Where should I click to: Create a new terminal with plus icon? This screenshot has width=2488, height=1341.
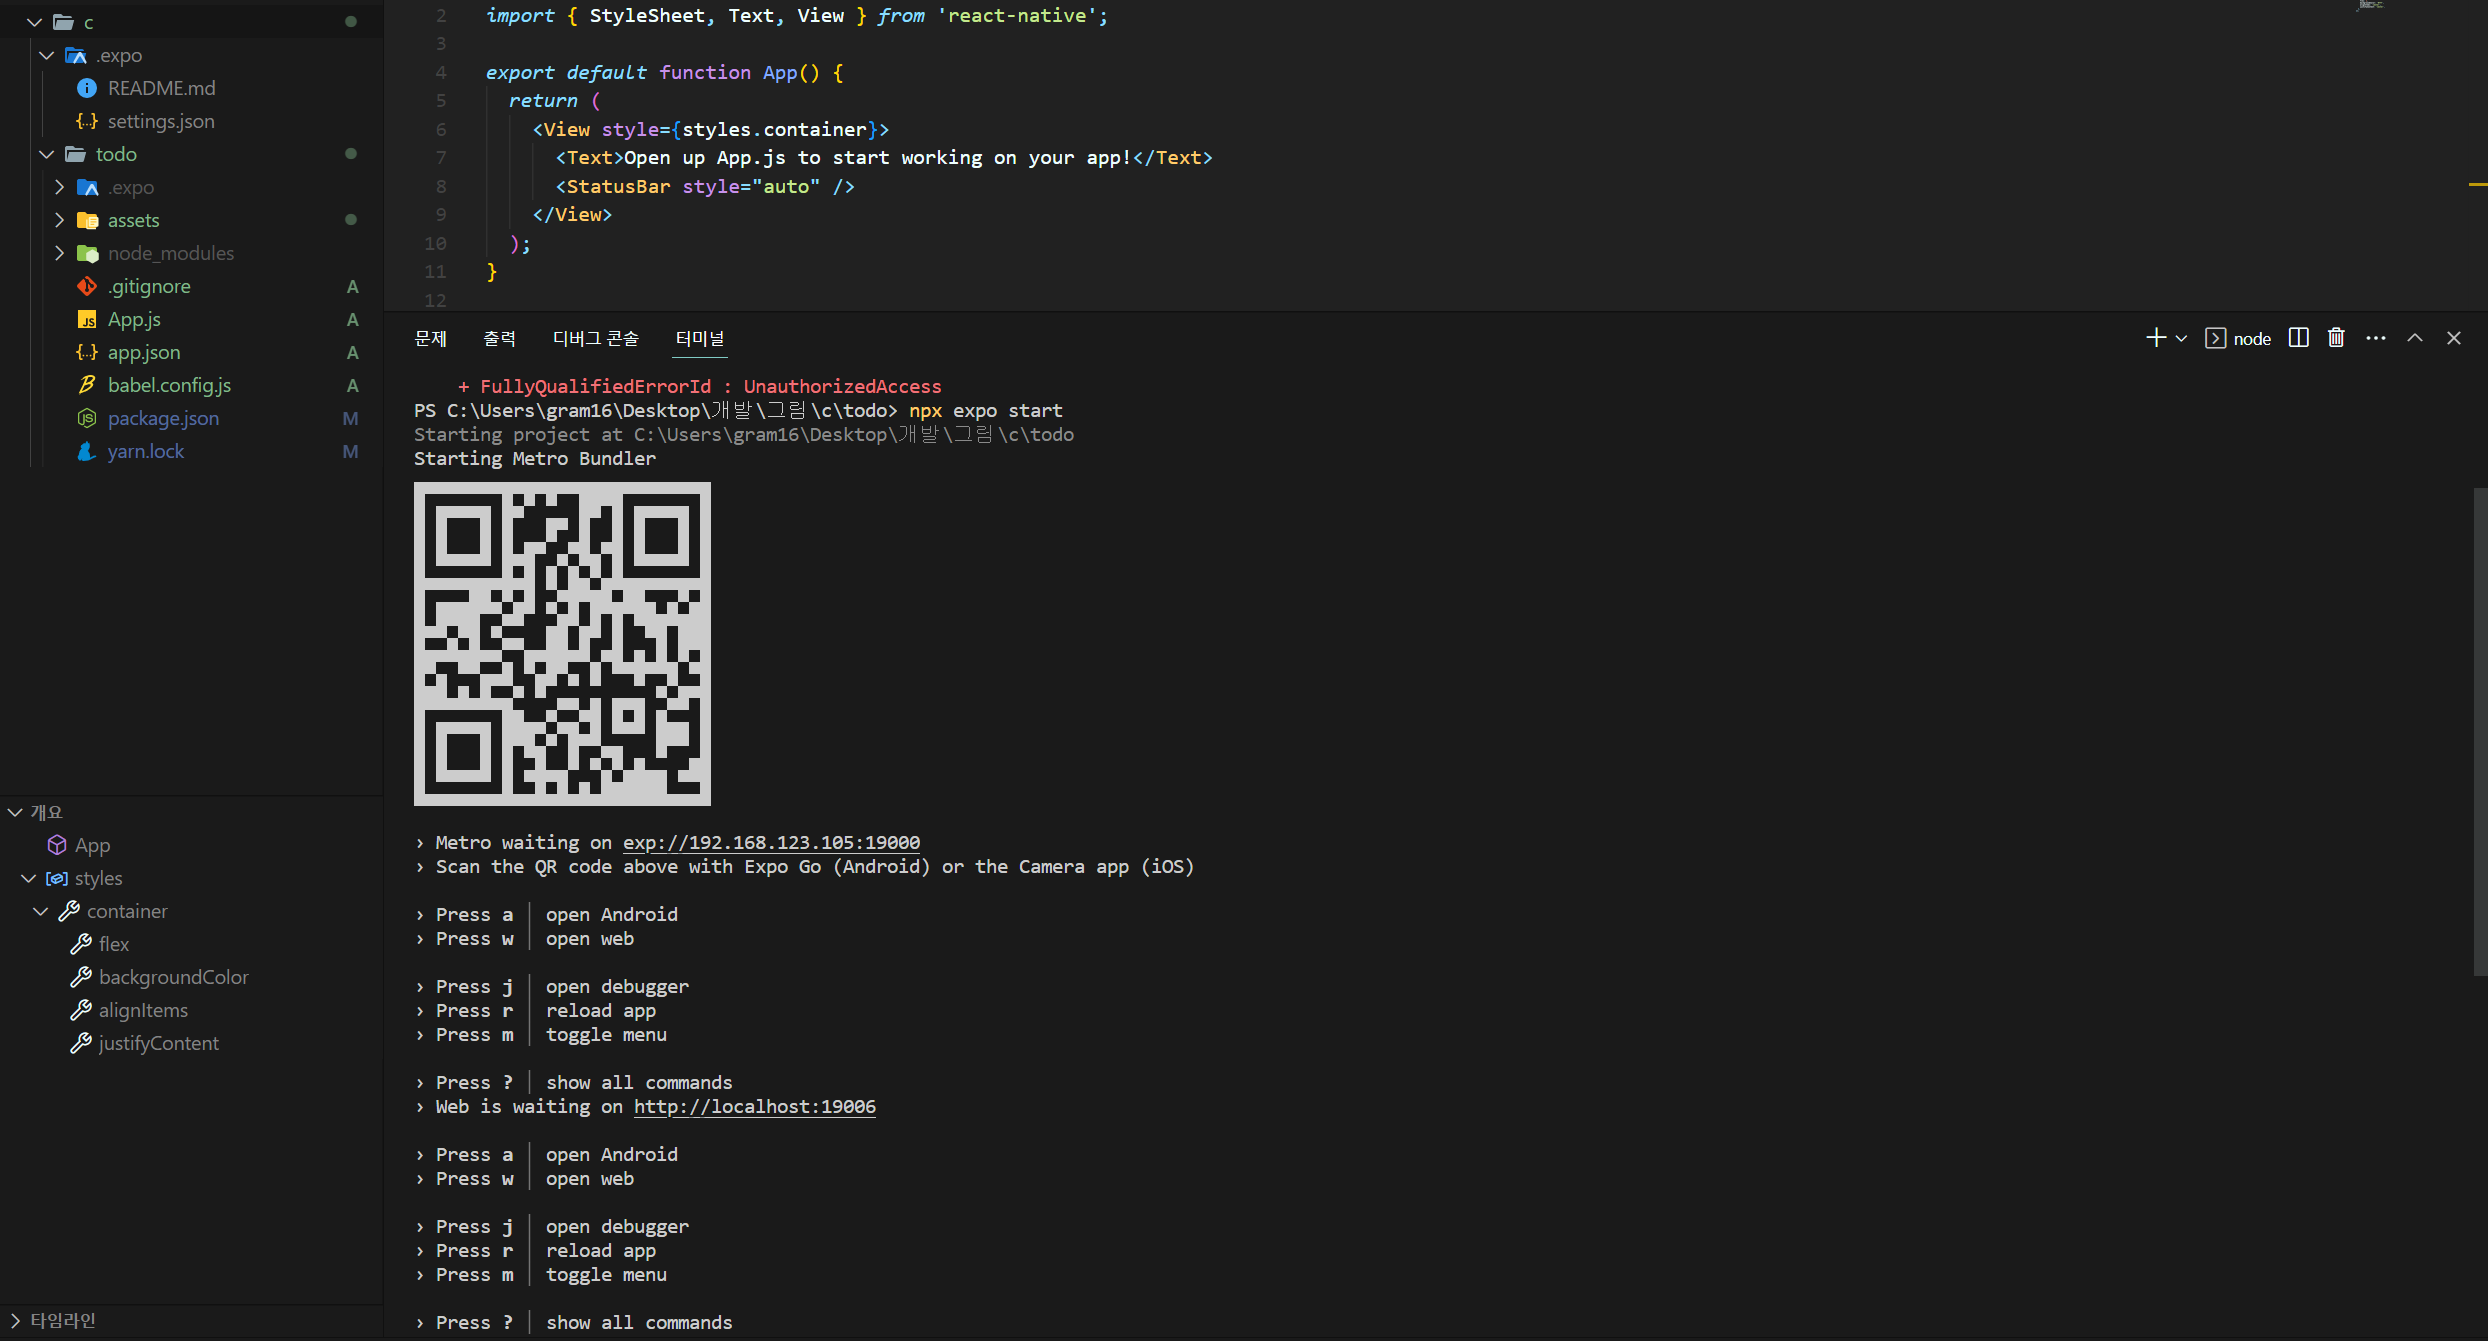[2156, 338]
